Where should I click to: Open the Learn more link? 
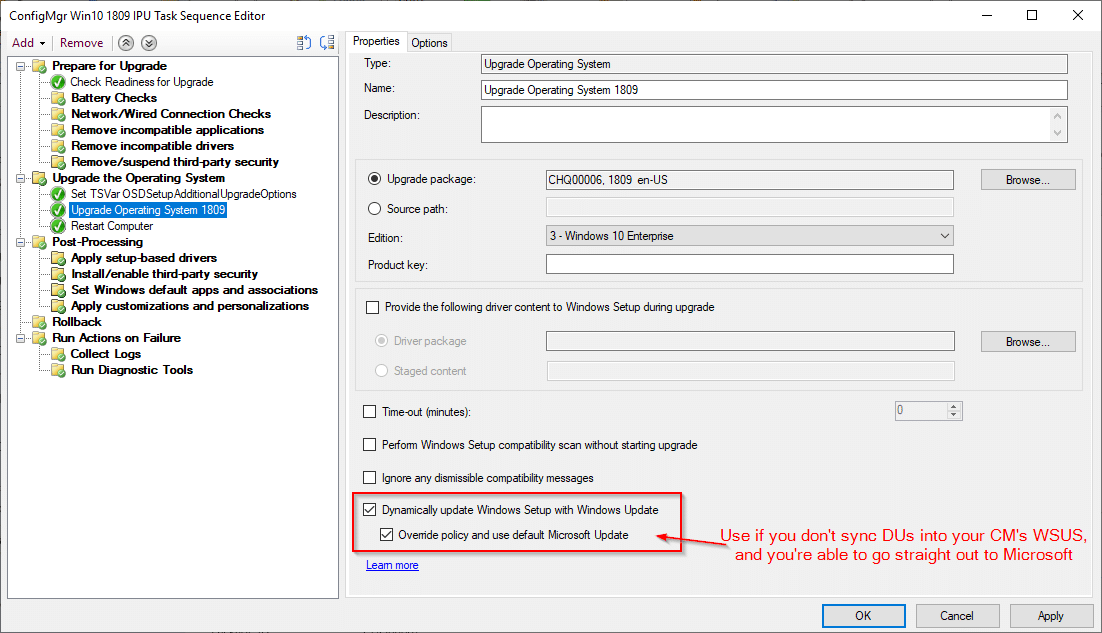coord(392,566)
